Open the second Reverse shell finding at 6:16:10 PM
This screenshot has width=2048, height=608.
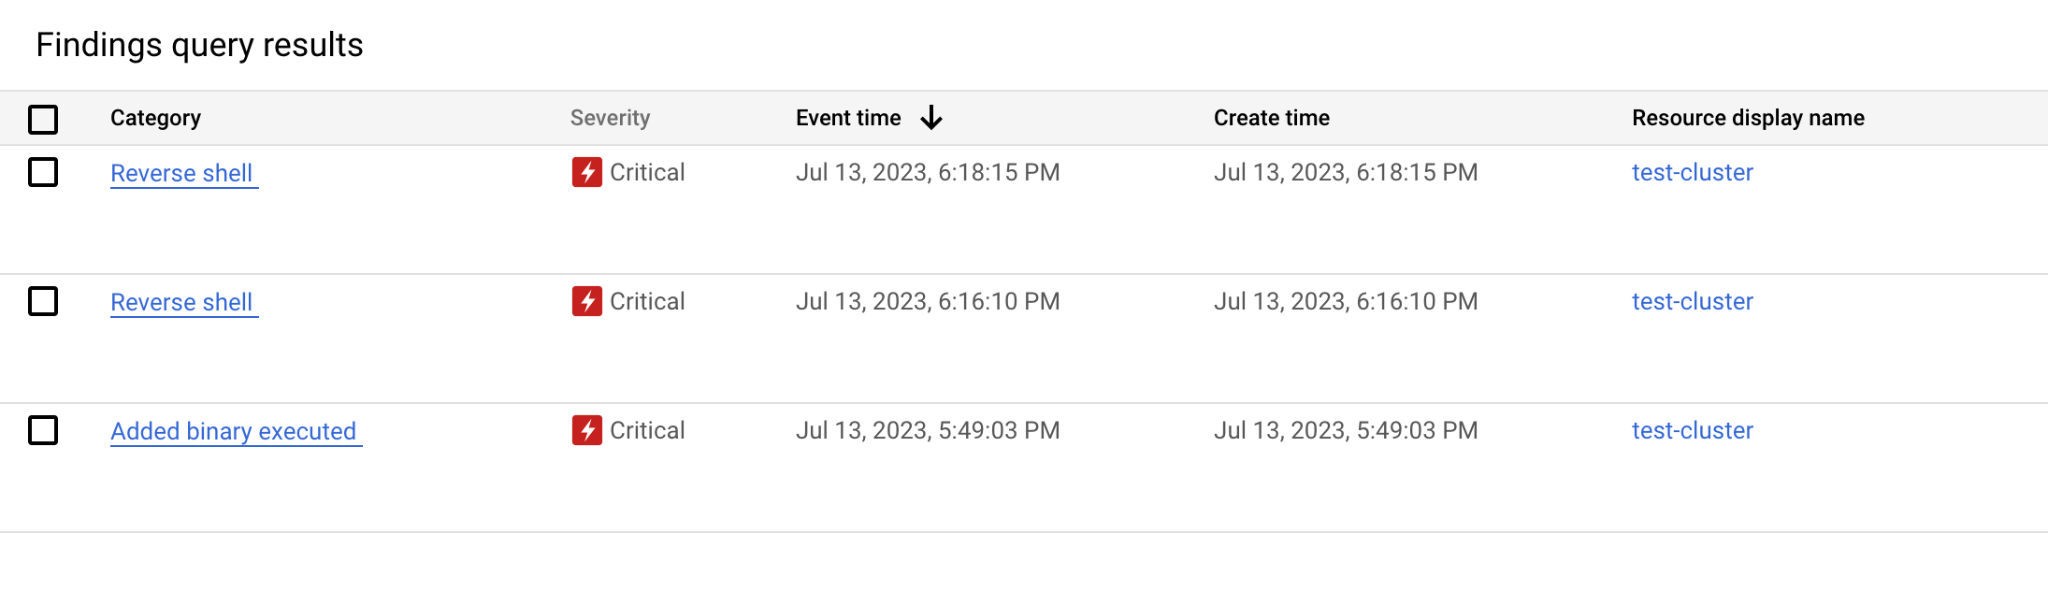(x=184, y=302)
